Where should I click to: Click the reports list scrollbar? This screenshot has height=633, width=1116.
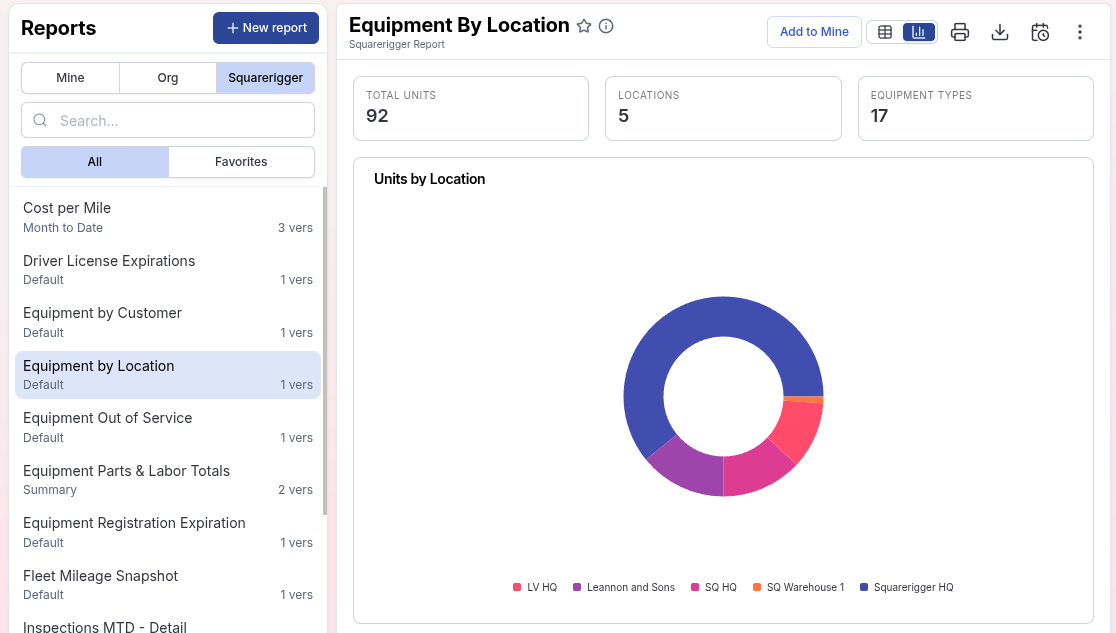coord(325,350)
